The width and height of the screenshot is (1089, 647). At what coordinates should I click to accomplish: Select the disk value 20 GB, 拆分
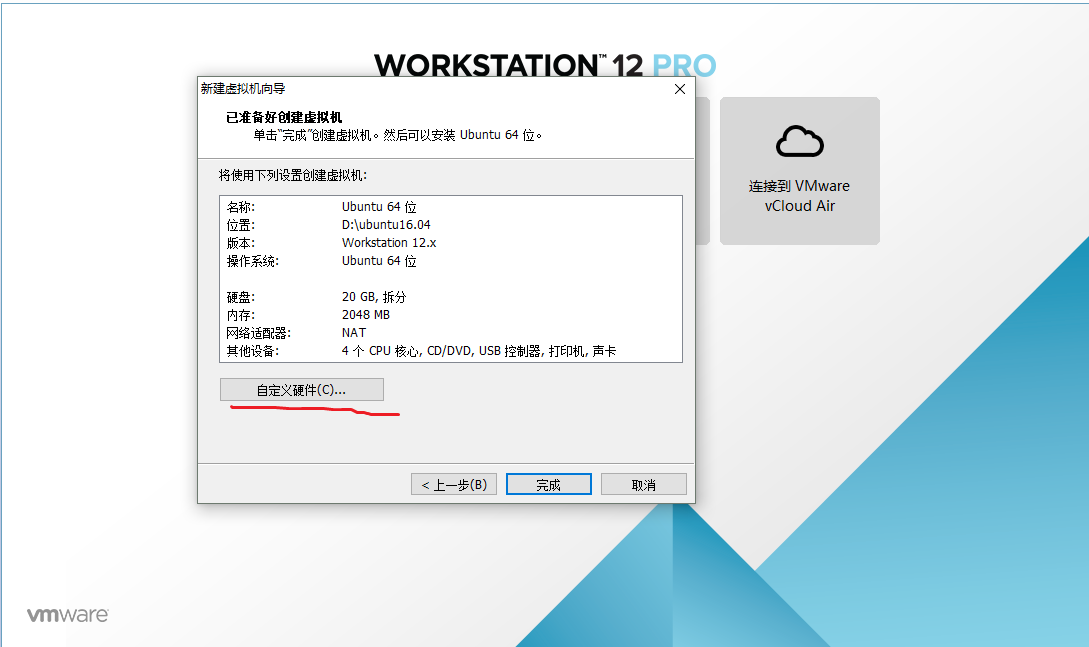click(374, 297)
